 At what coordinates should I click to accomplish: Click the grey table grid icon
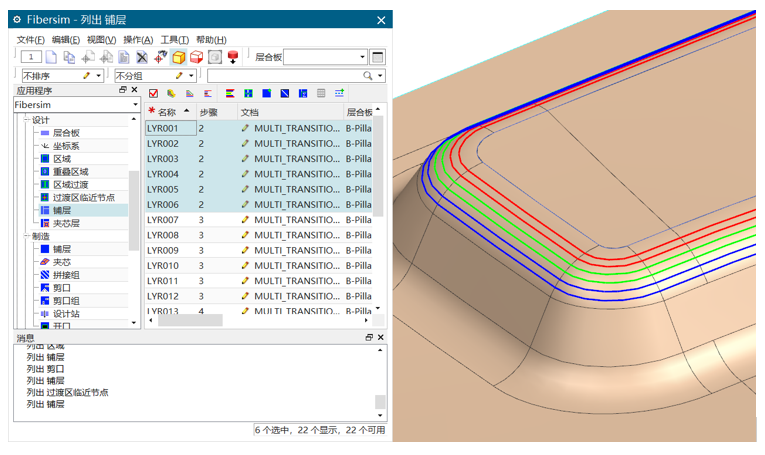tap(321, 93)
